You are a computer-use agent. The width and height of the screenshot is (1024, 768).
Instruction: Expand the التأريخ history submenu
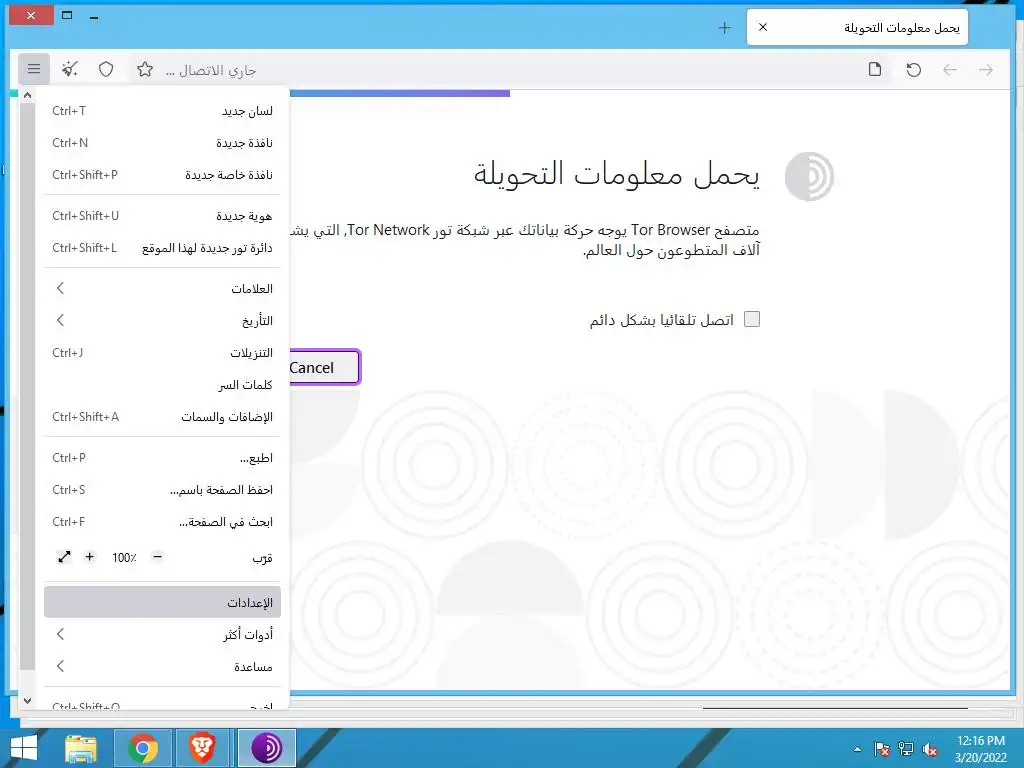click(163, 320)
